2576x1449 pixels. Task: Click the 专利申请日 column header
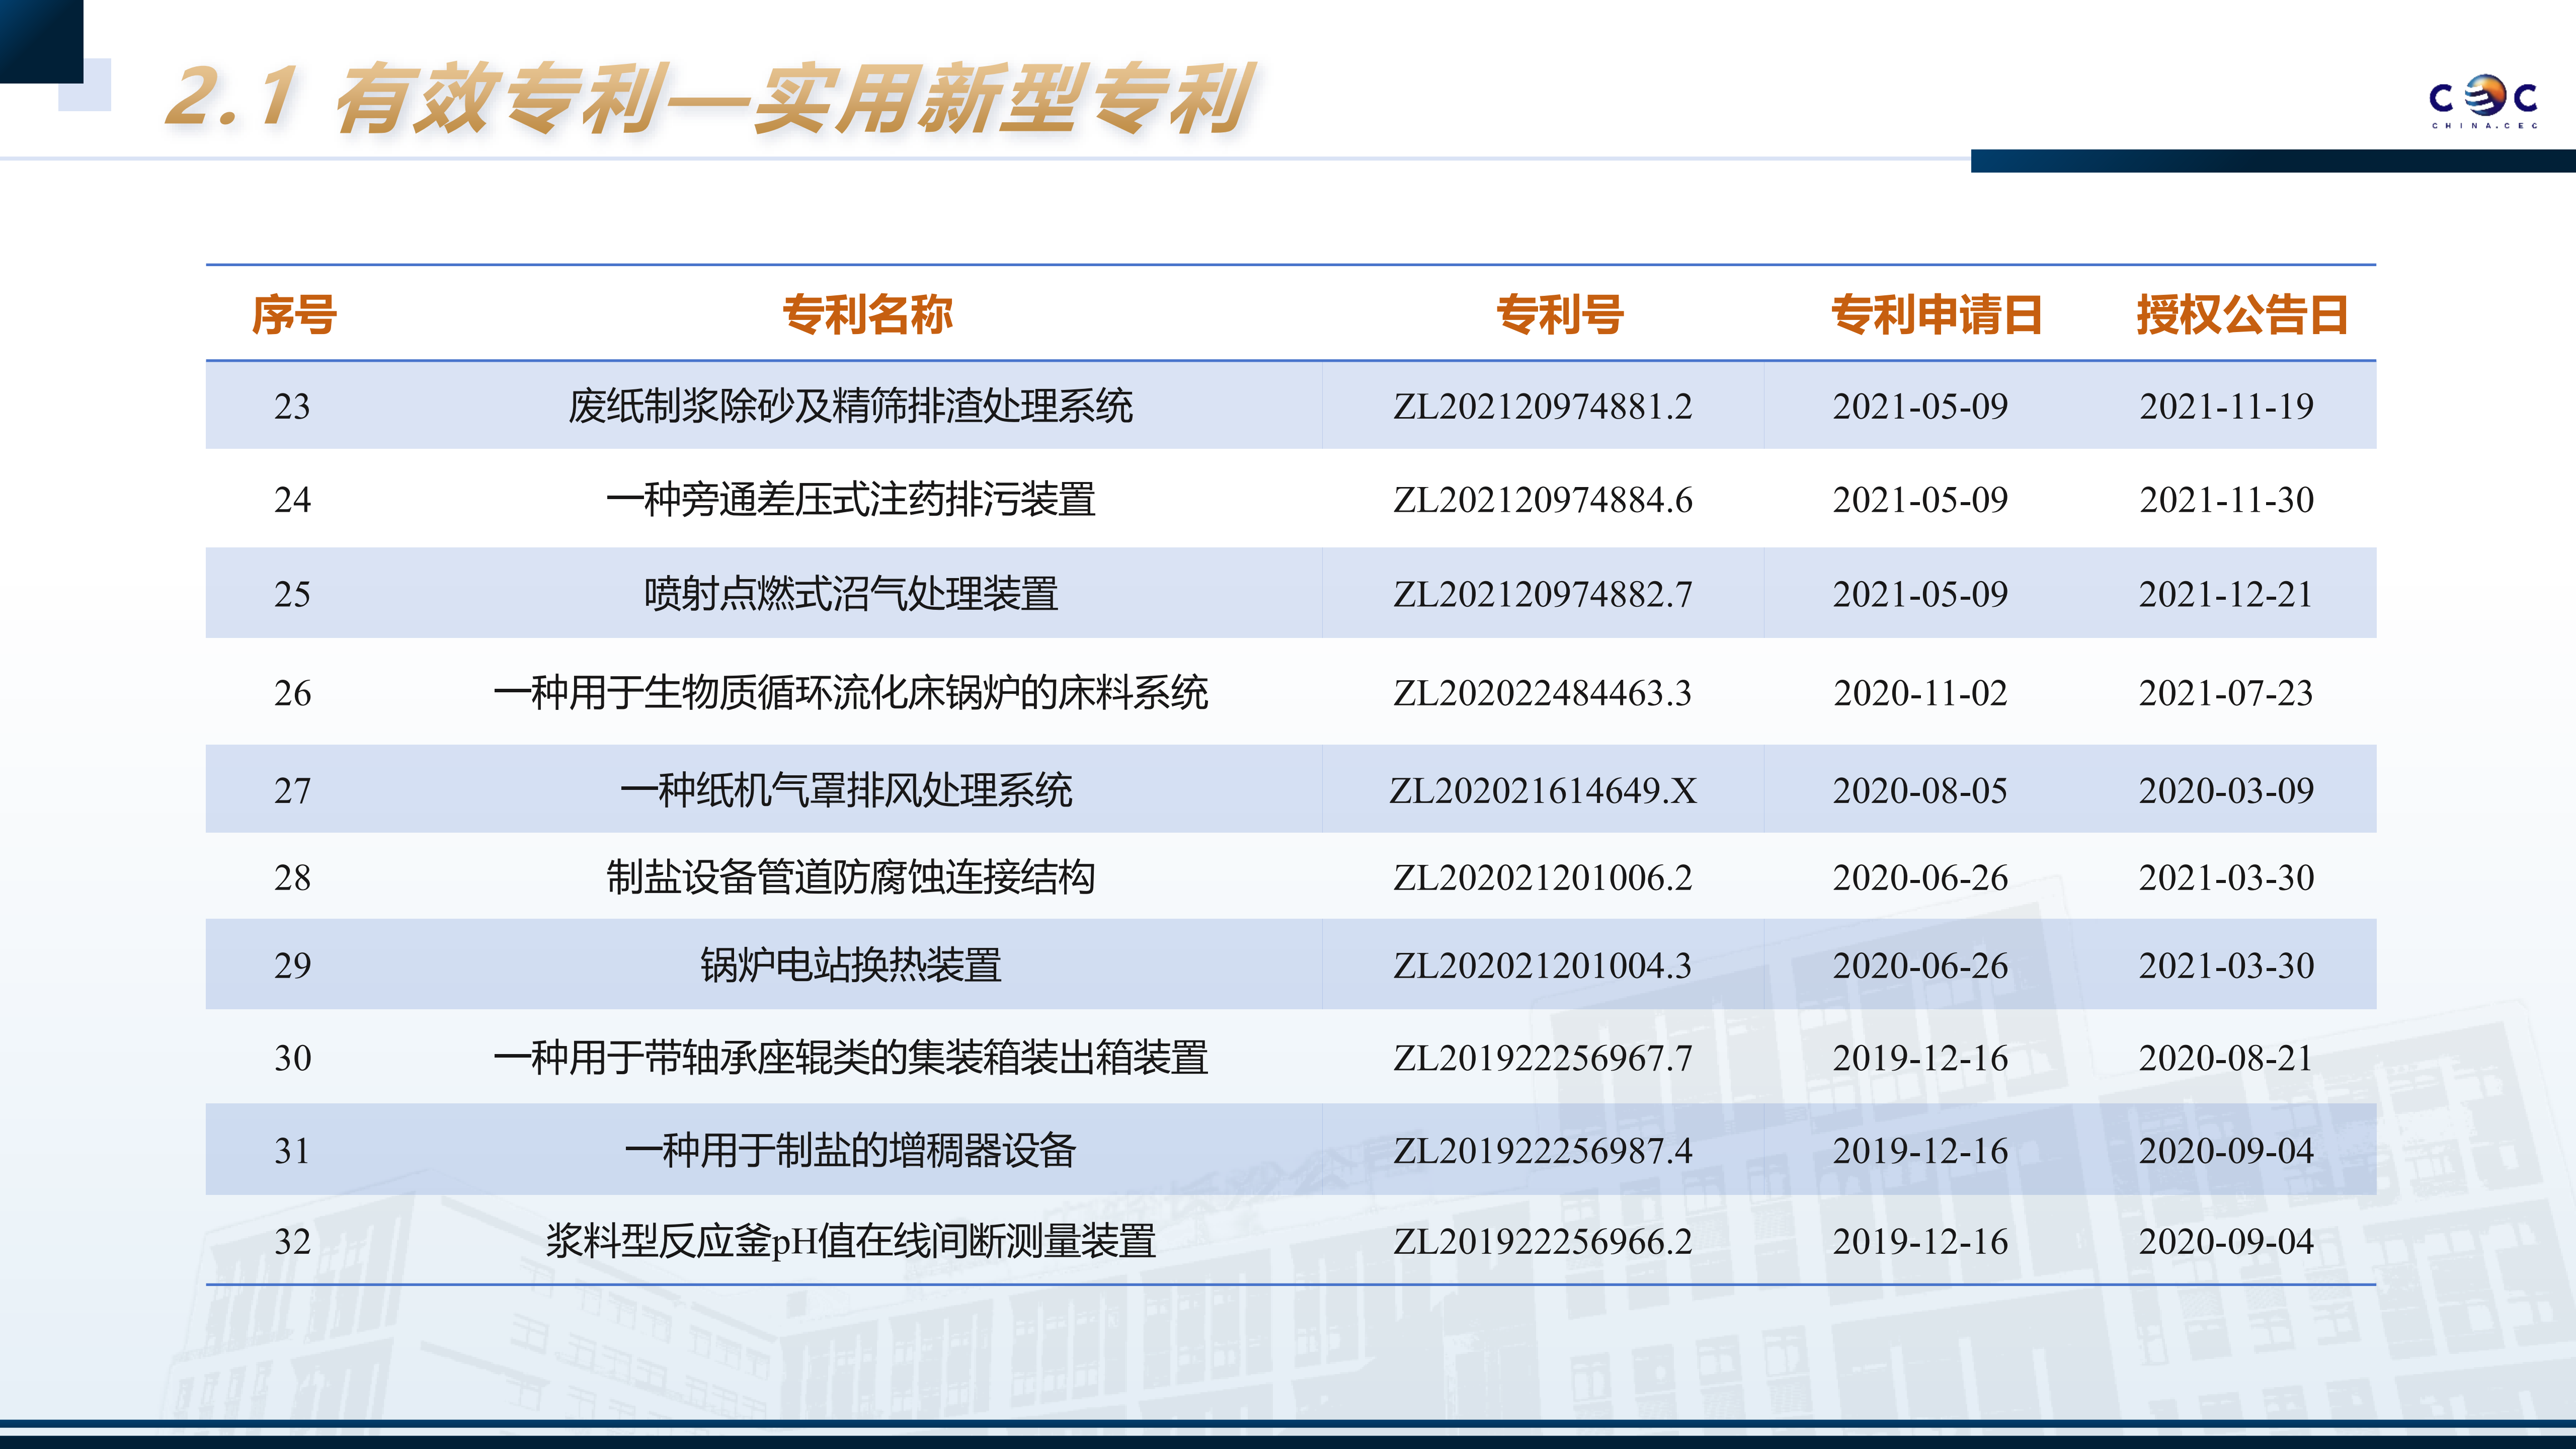coord(1935,314)
